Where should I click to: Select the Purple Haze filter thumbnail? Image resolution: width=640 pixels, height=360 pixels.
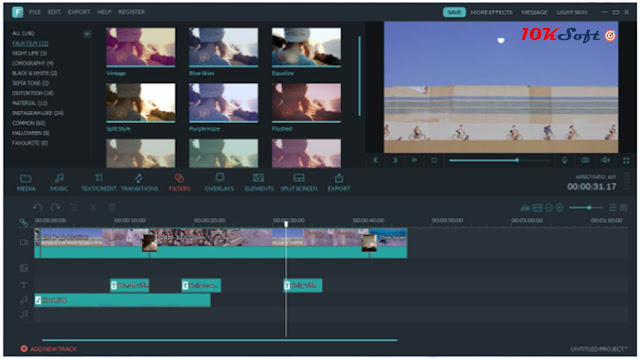point(224,103)
